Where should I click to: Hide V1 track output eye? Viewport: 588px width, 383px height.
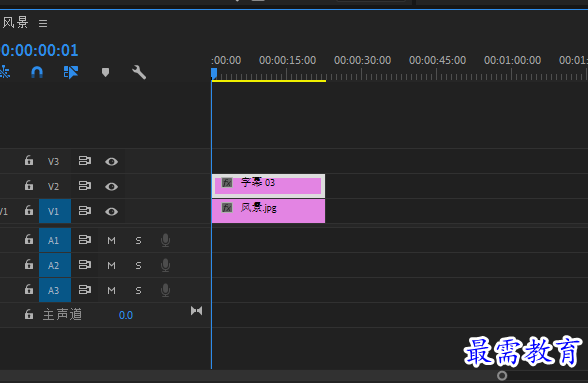(111, 212)
